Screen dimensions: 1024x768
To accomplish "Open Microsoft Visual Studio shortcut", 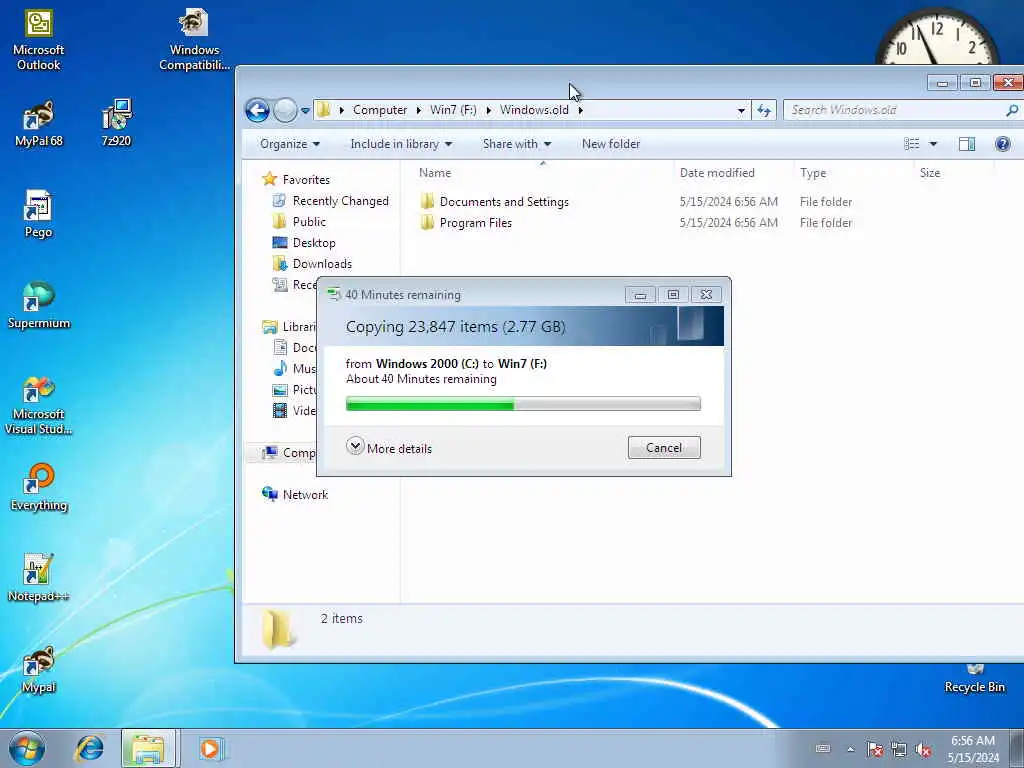I will [39, 406].
